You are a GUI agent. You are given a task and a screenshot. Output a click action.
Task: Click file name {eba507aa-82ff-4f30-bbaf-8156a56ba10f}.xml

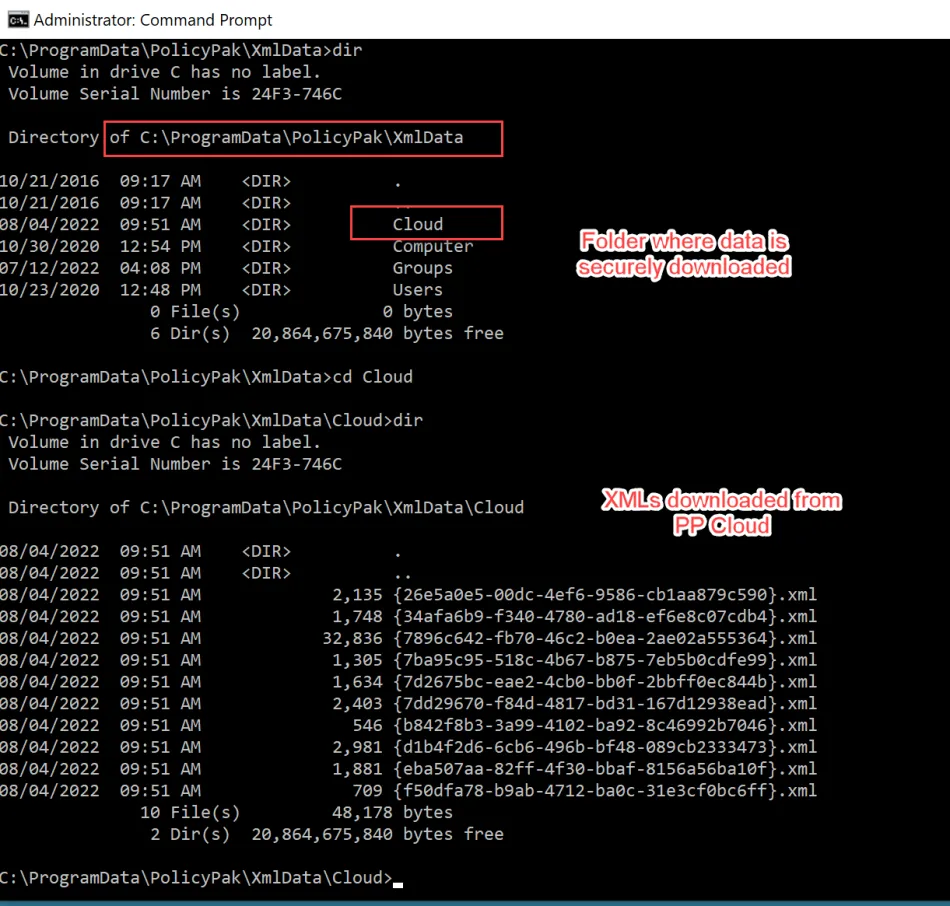(x=605, y=769)
